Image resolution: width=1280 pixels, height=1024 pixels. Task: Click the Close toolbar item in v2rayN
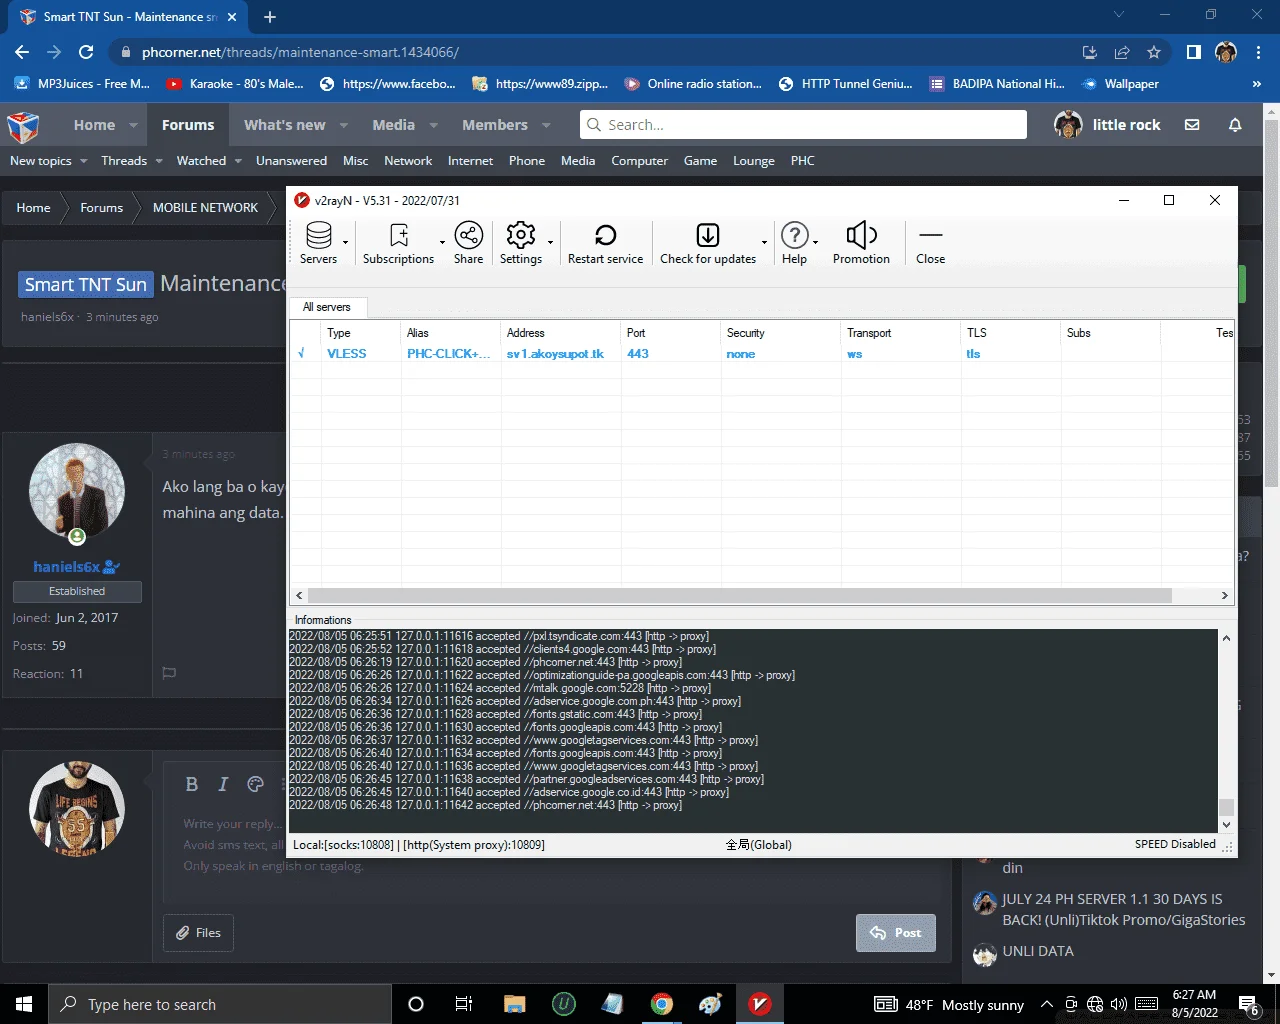point(930,243)
